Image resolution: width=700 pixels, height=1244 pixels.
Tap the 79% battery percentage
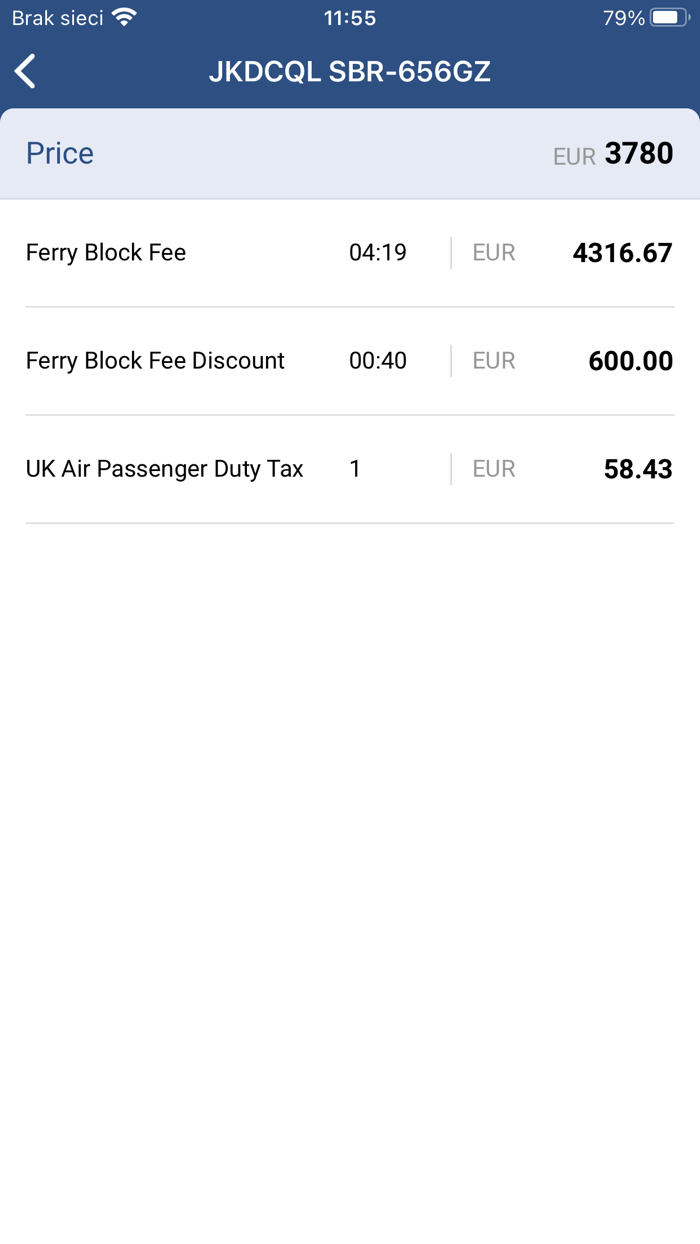[x=624, y=18]
